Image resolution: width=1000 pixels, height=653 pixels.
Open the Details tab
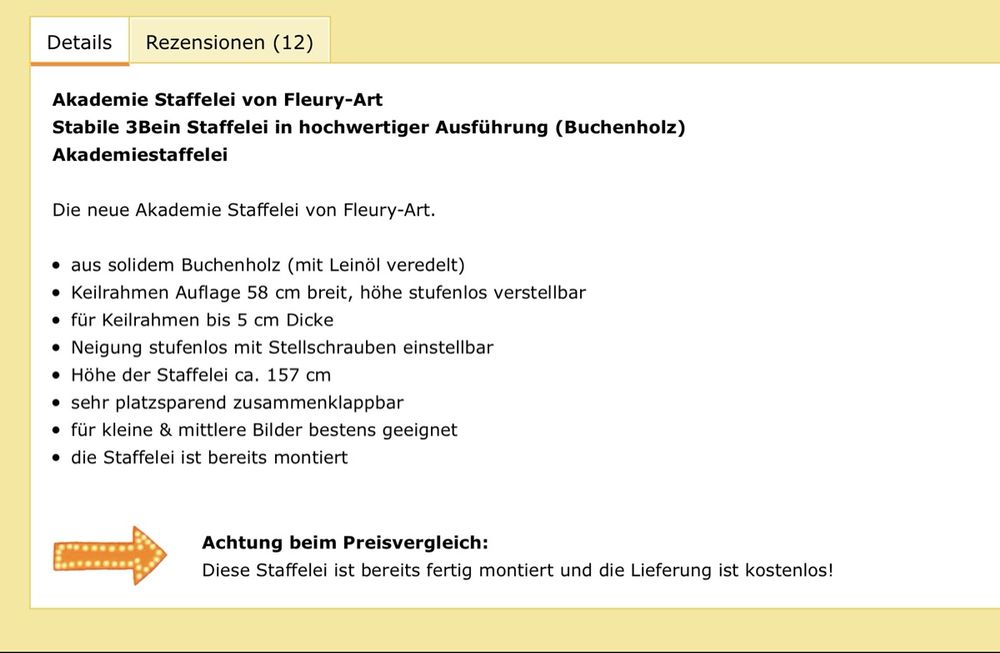(79, 41)
